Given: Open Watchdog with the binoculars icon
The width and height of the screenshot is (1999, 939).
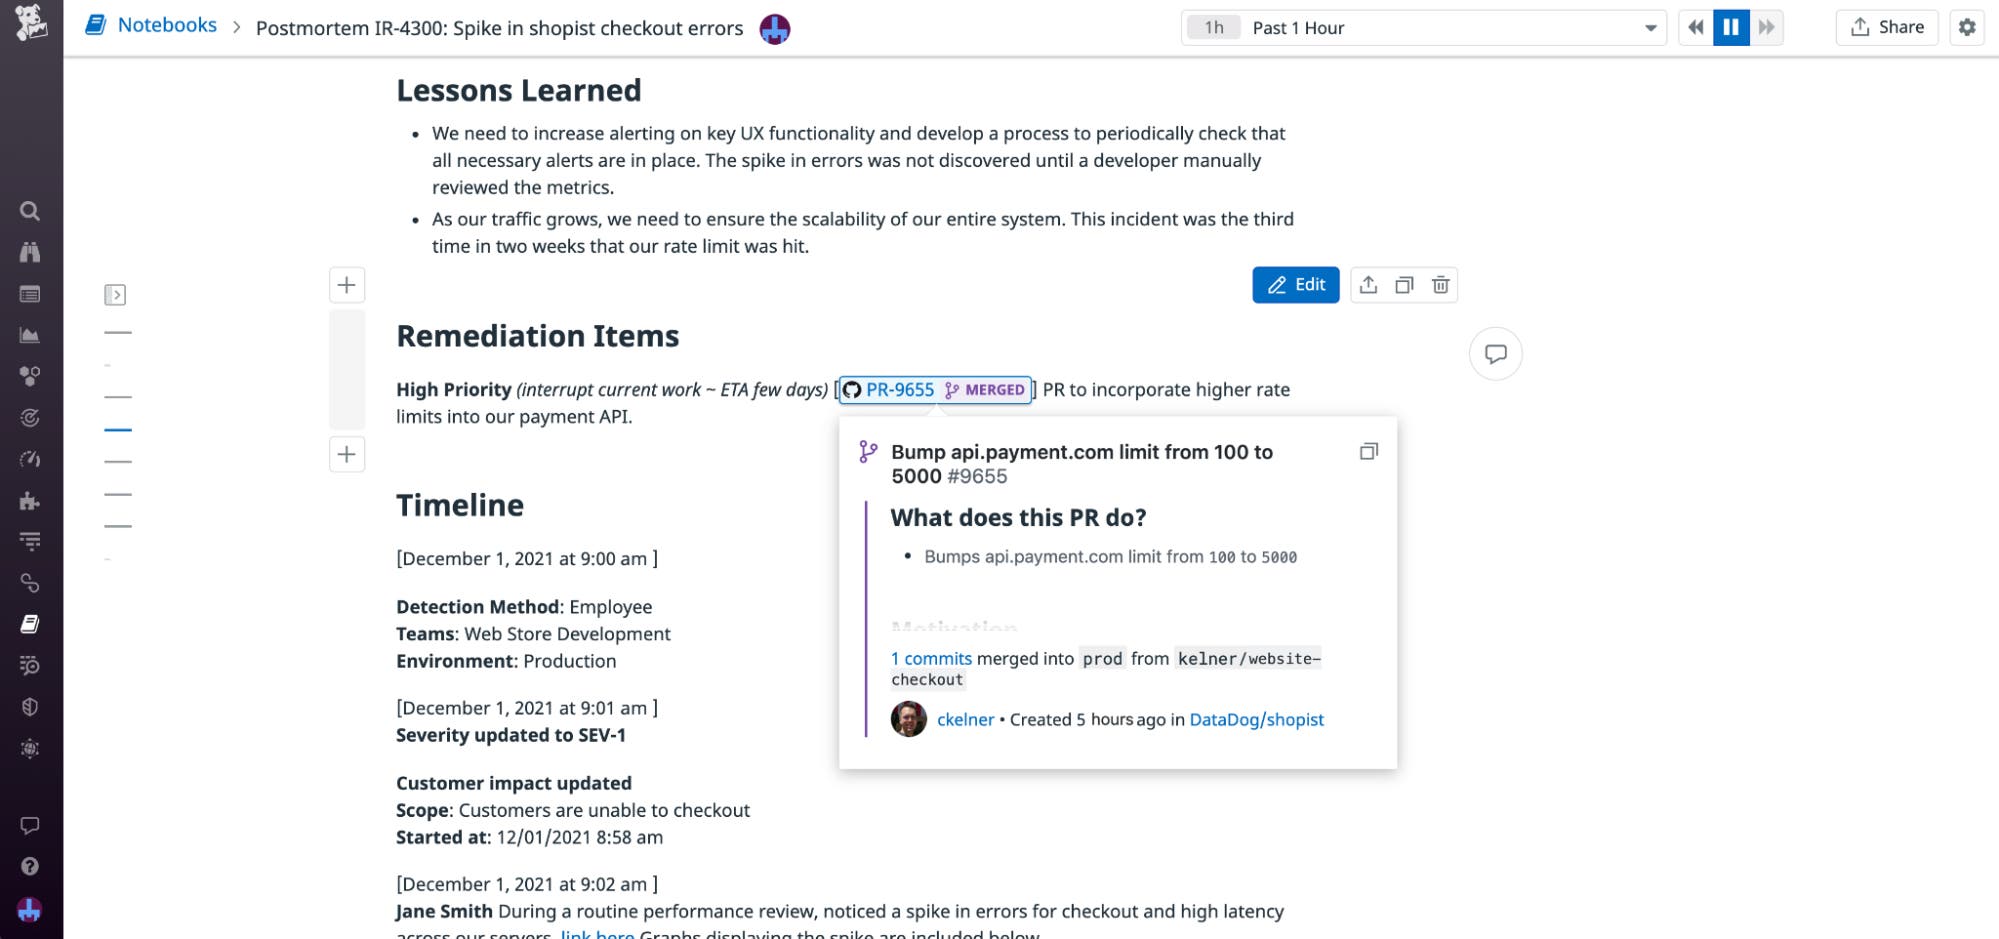Looking at the screenshot, I should click(29, 252).
